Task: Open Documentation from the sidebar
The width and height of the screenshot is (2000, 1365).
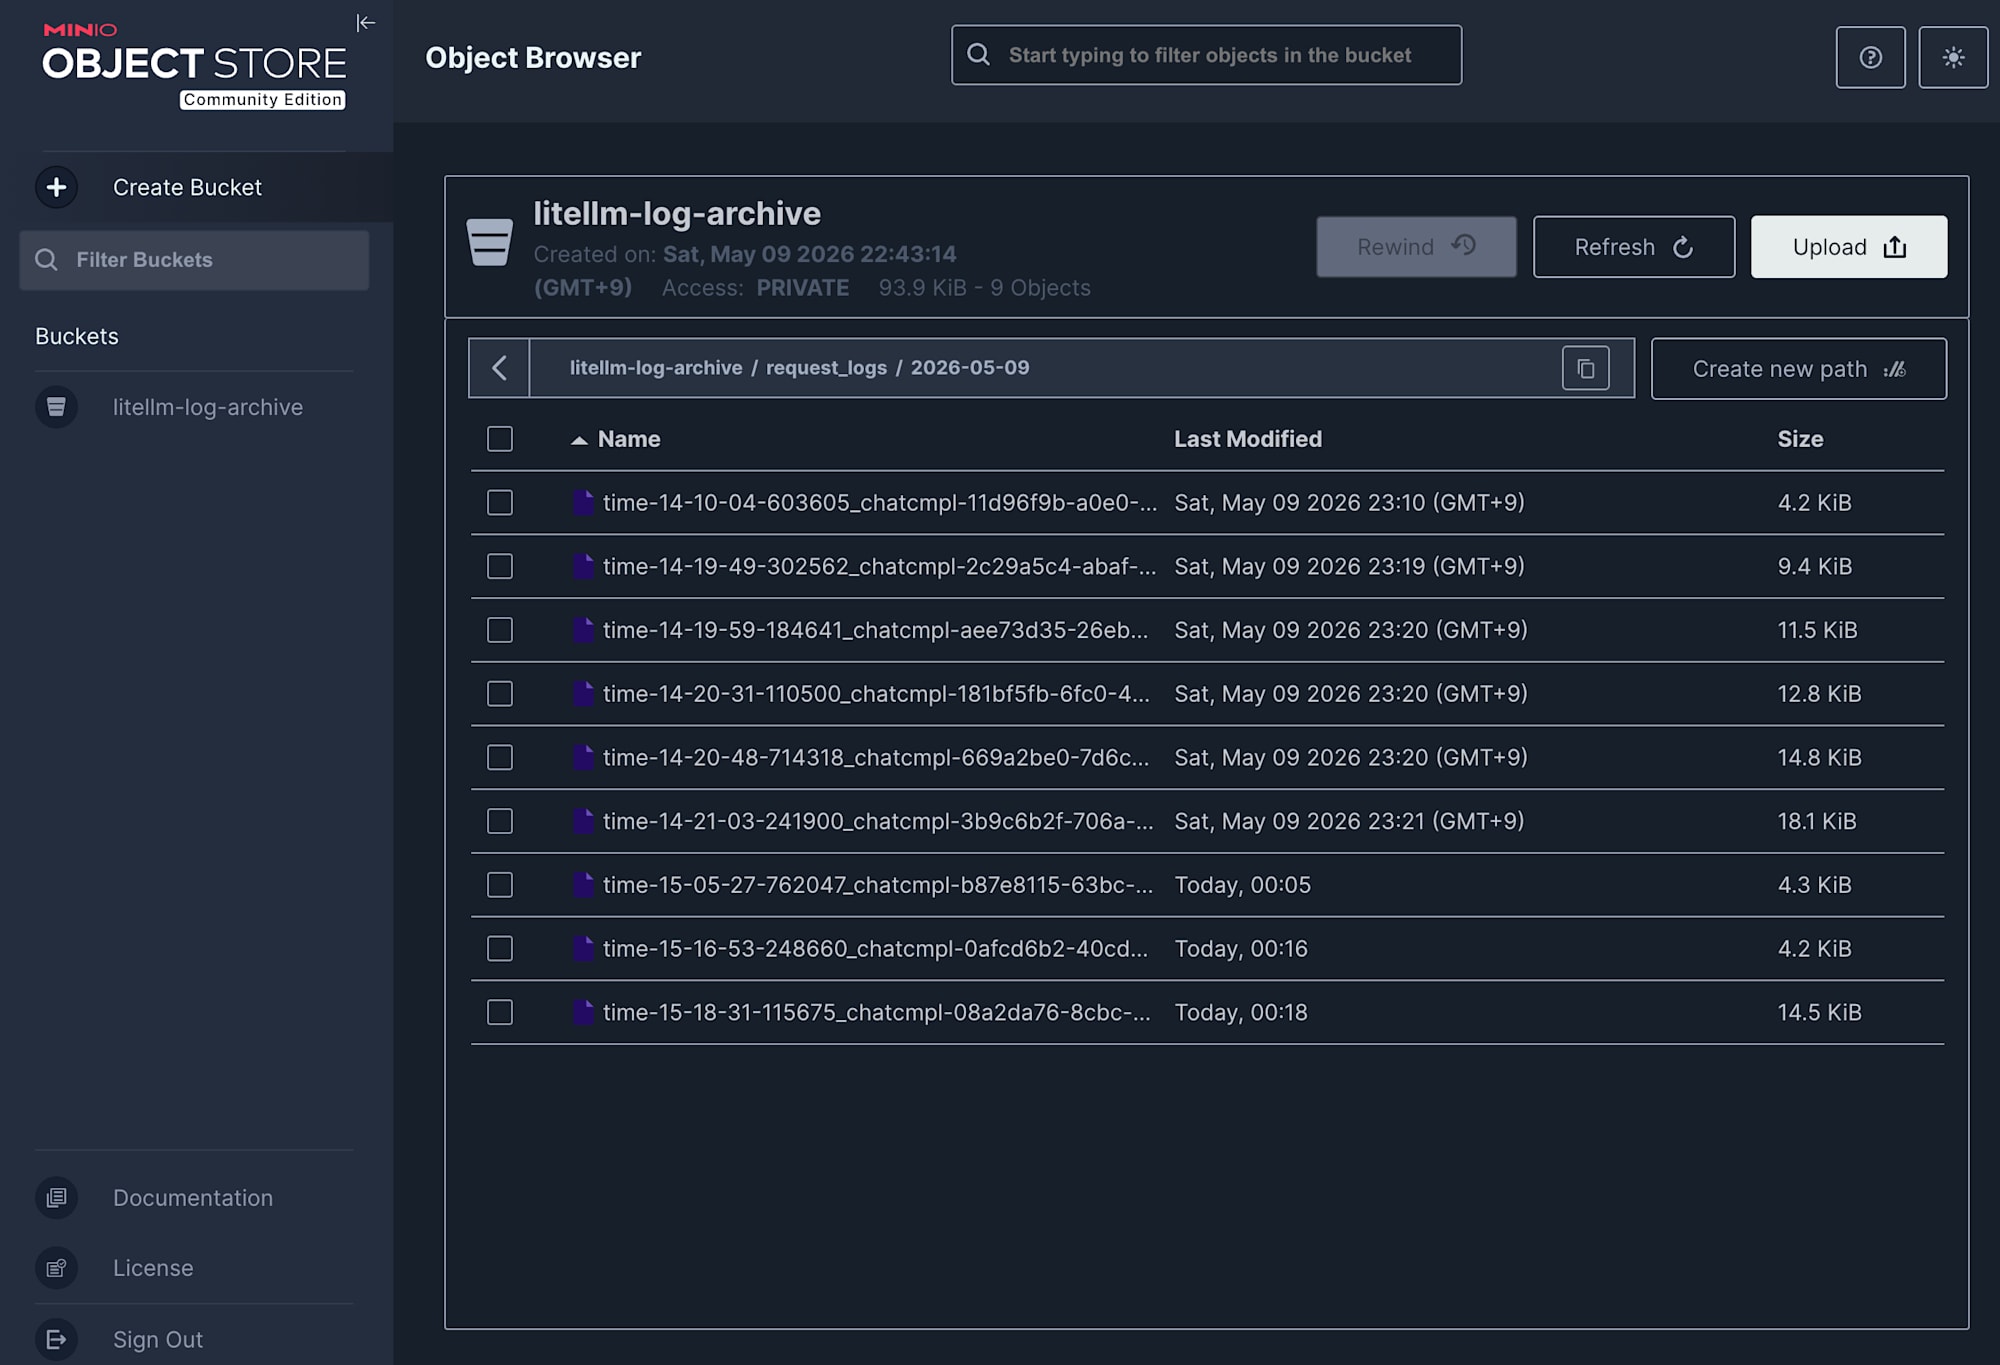Action: [x=193, y=1198]
